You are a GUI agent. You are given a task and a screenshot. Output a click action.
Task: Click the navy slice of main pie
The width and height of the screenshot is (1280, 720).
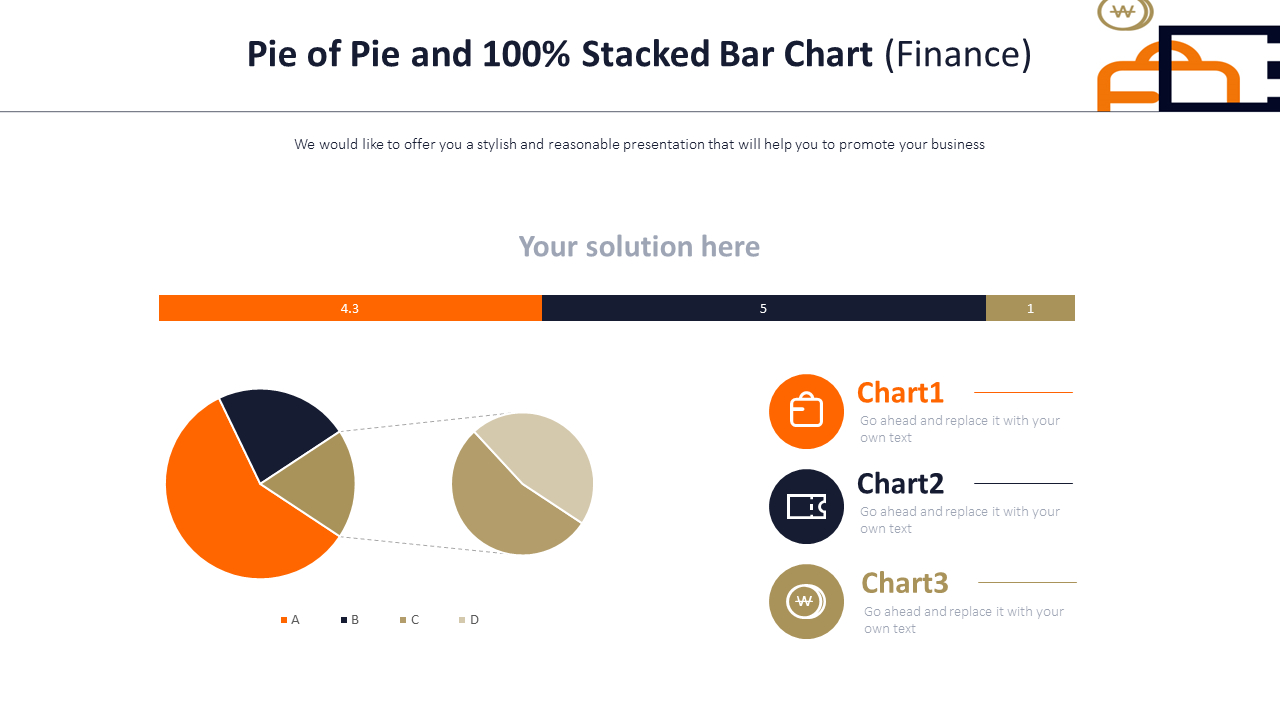tap(275, 430)
